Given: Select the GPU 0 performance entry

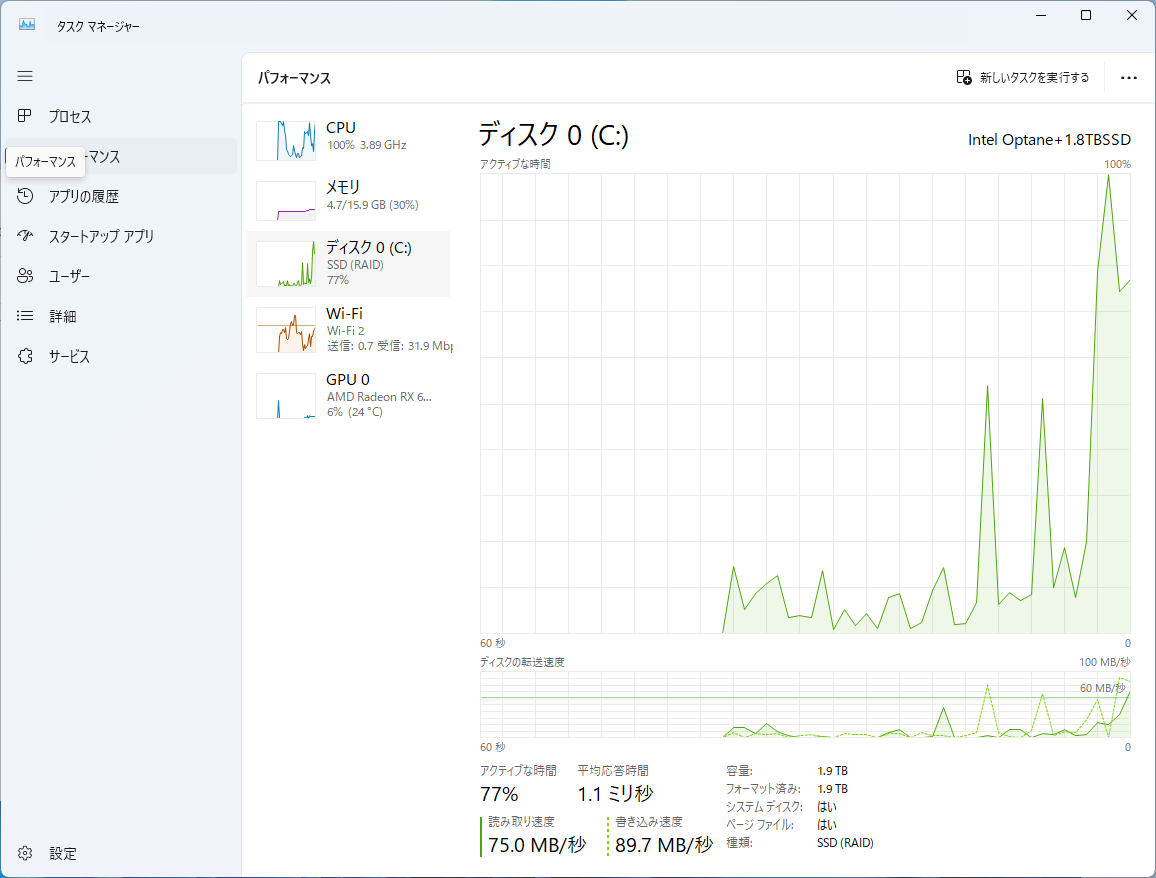Looking at the screenshot, I should tap(286, 395).
